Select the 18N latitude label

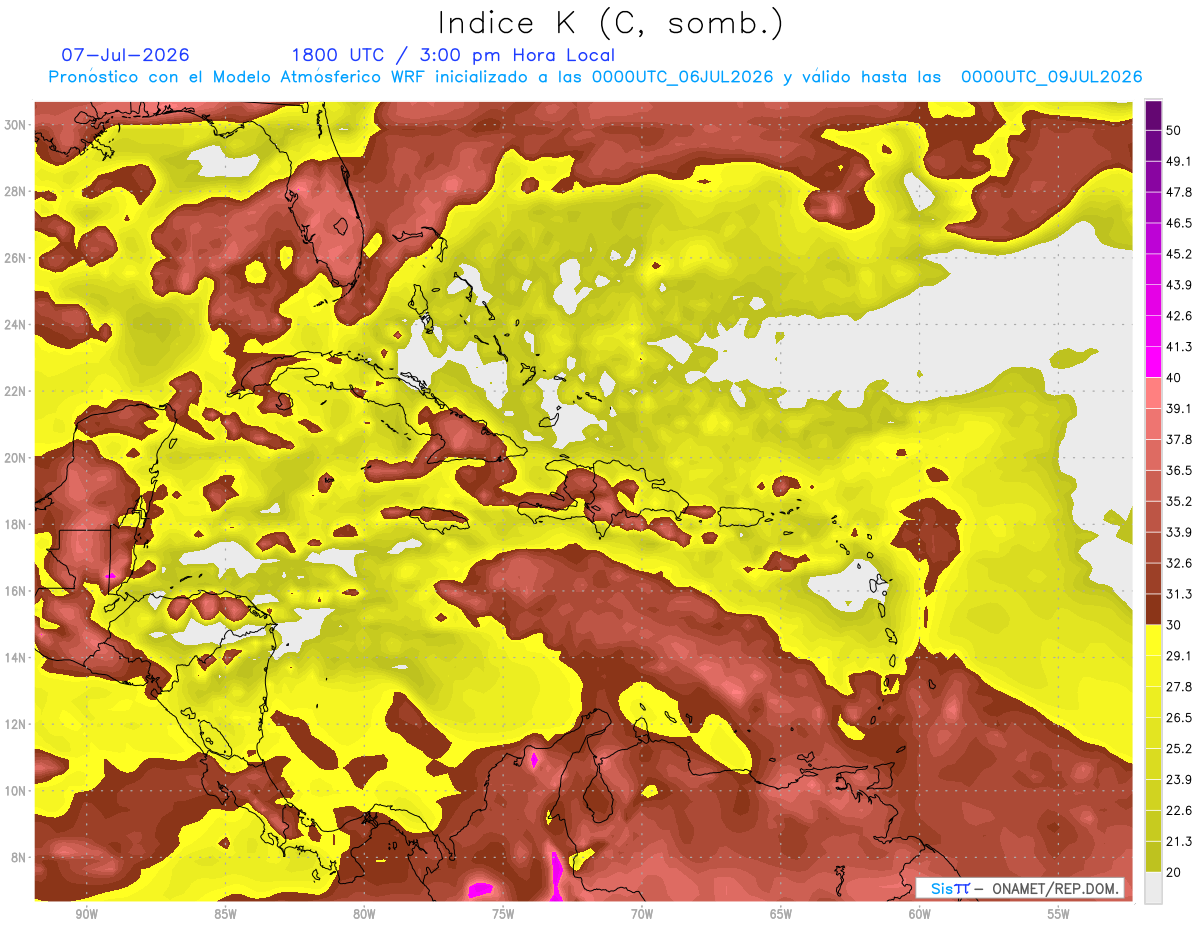point(16,525)
